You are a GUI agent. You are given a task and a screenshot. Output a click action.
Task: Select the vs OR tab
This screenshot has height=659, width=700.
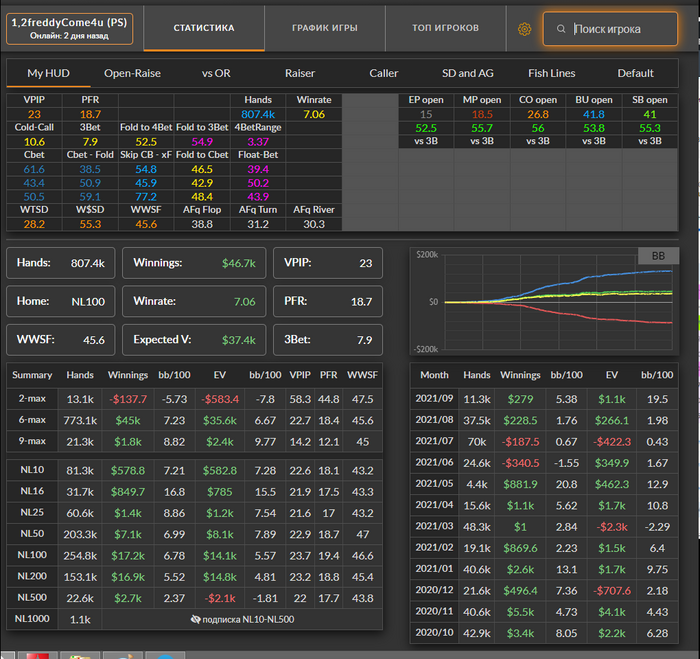[x=215, y=73]
